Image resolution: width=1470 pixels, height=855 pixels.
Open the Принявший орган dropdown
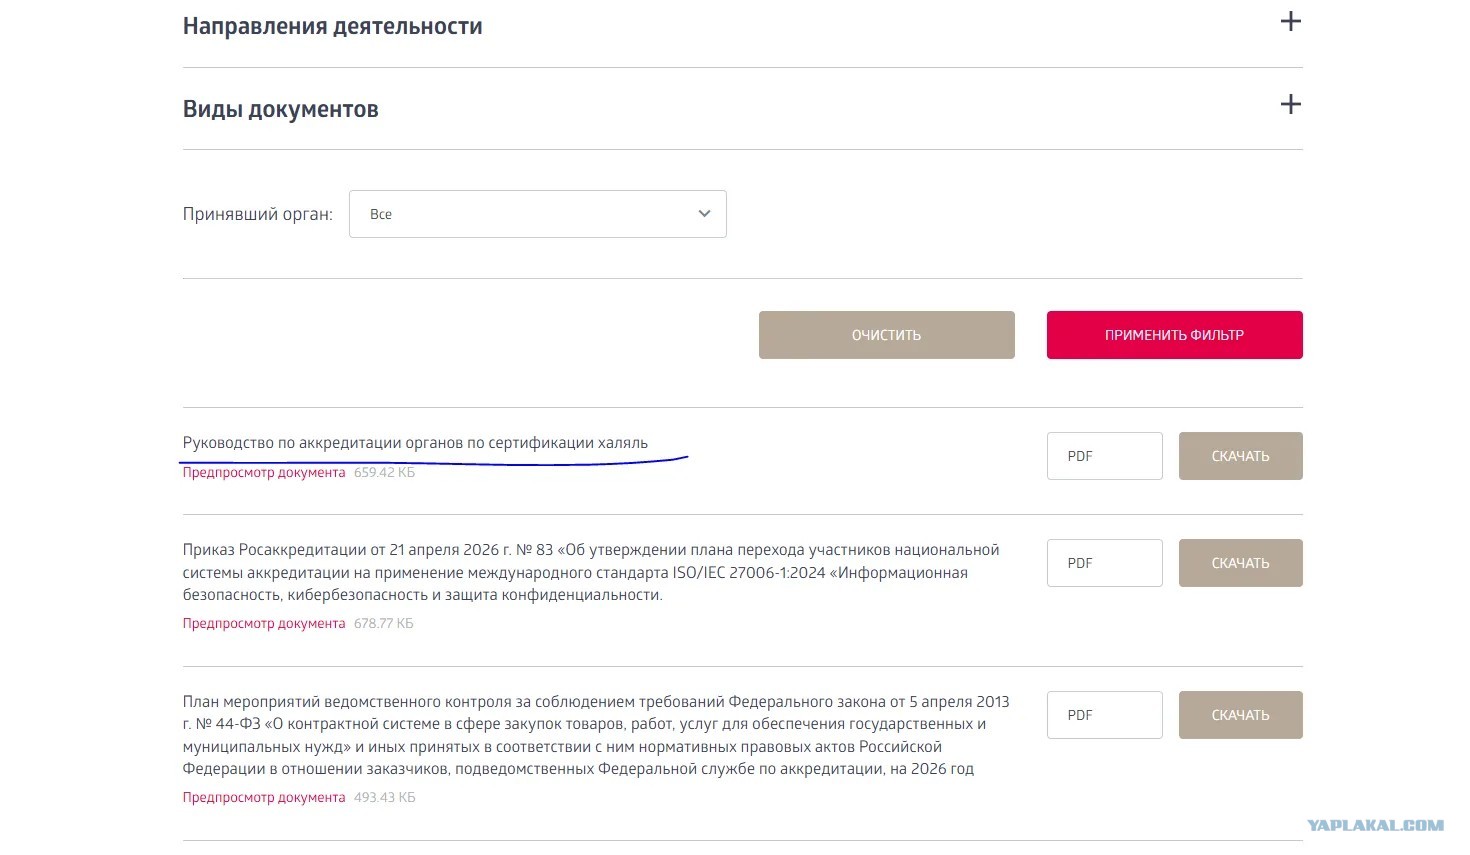(537, 214)
